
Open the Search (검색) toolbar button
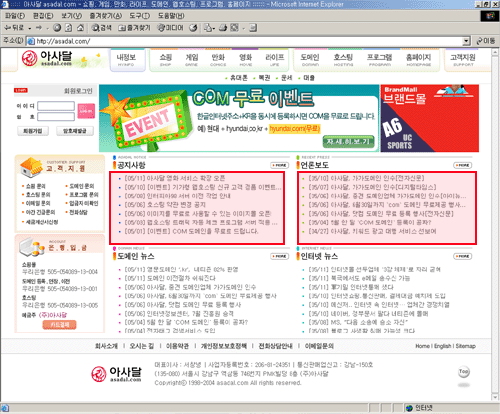coord(102,28)
